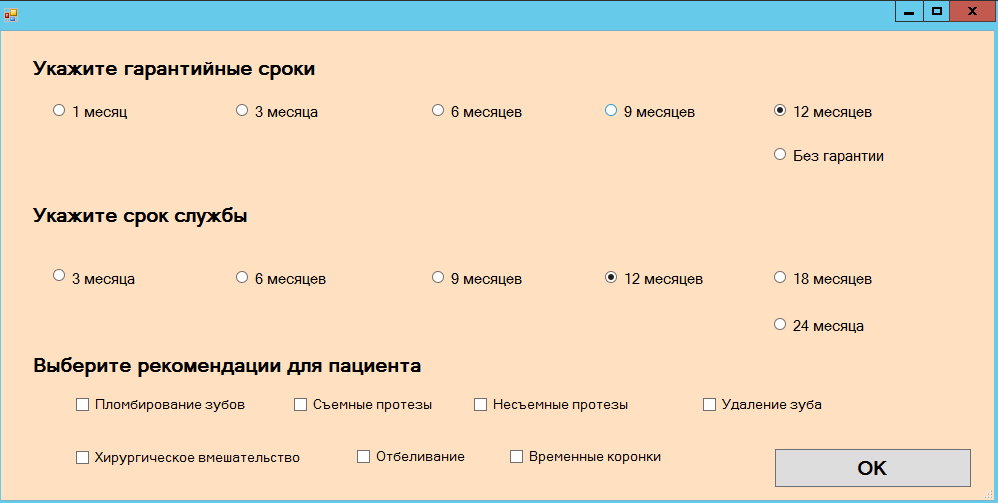Maximize the window using the title bar button
Viewport: 998px width, 503px height.
[x=937, y=12]
